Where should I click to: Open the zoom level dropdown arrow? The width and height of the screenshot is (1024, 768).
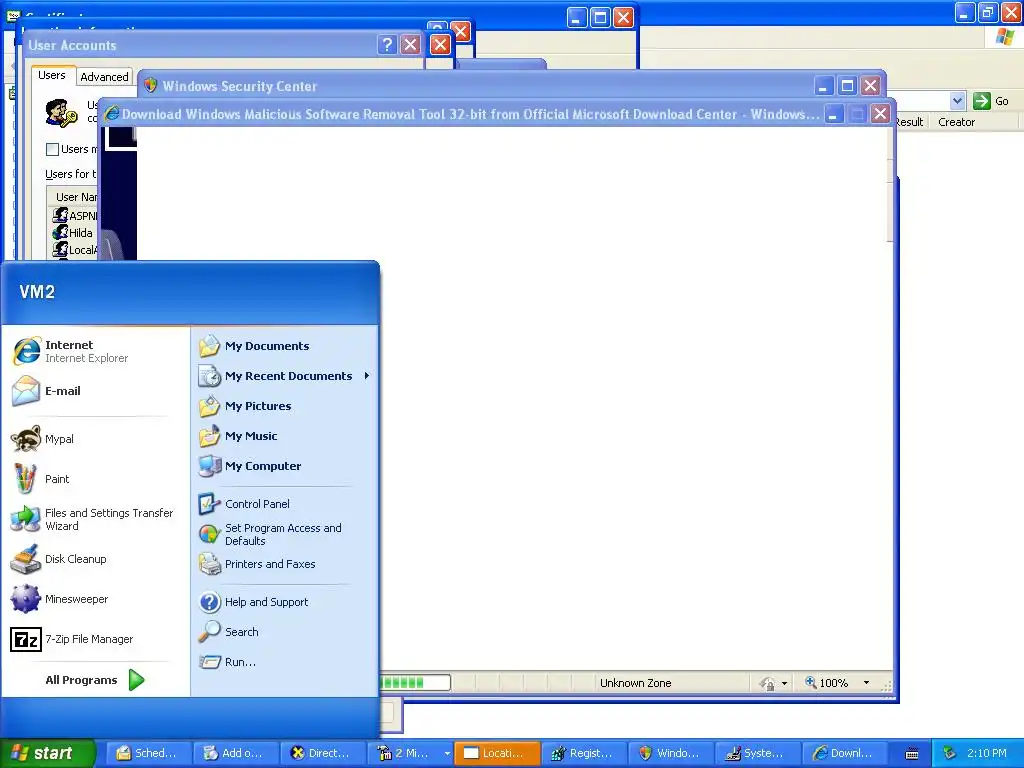(867, 682)
